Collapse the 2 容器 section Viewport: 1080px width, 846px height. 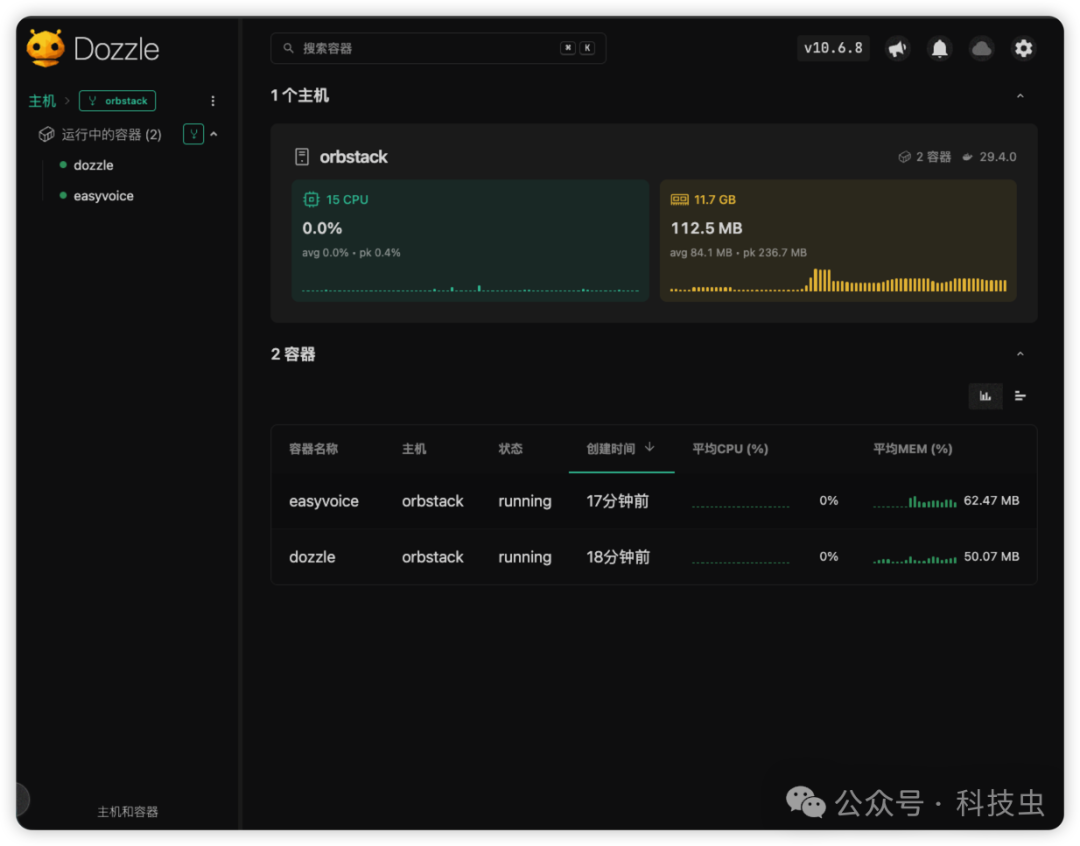point(1020,354)
